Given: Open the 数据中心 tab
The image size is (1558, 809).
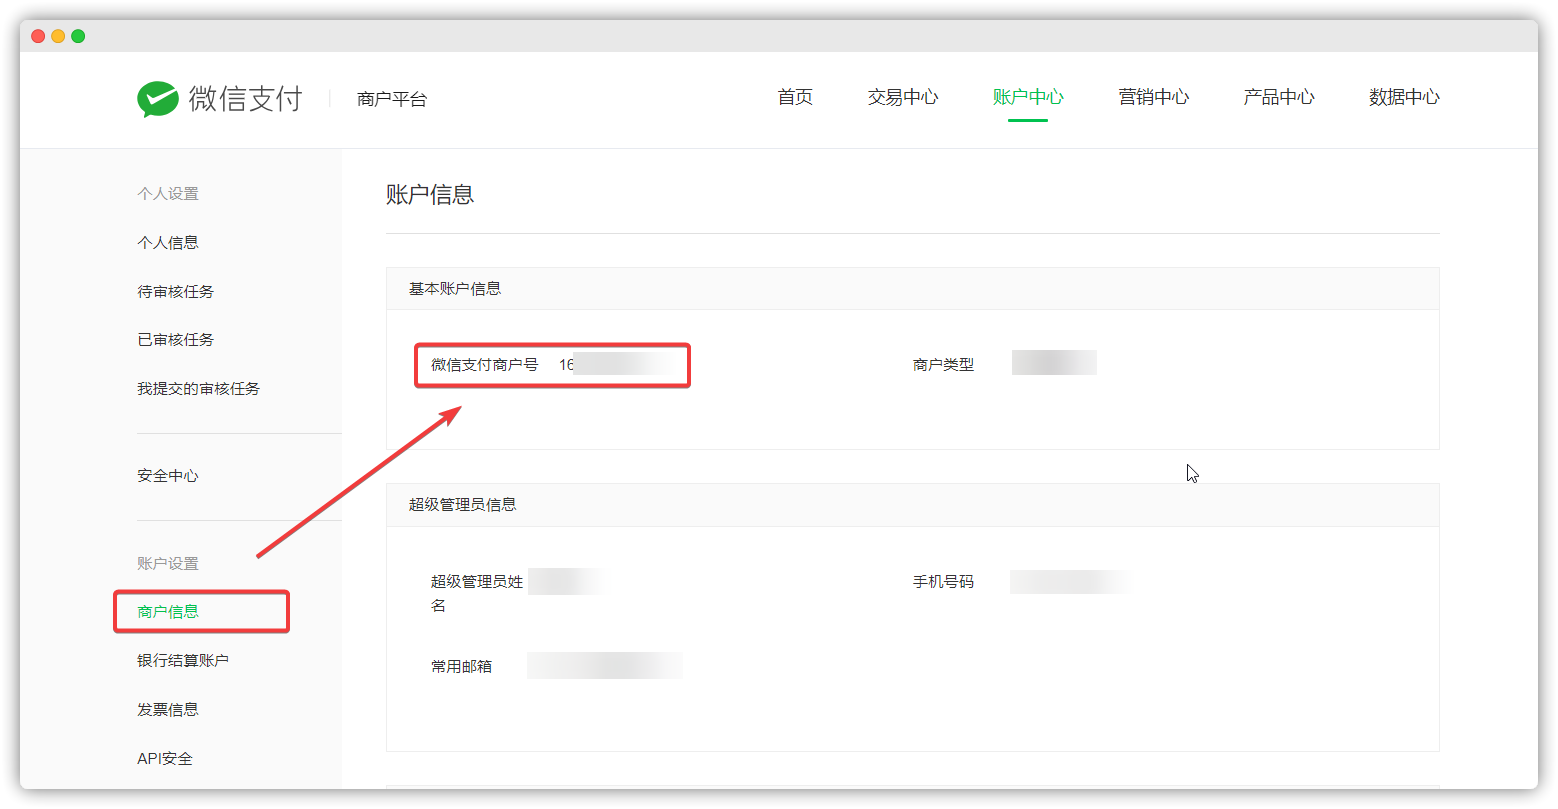Looking at the screenshot, I should click(1404, 97).
